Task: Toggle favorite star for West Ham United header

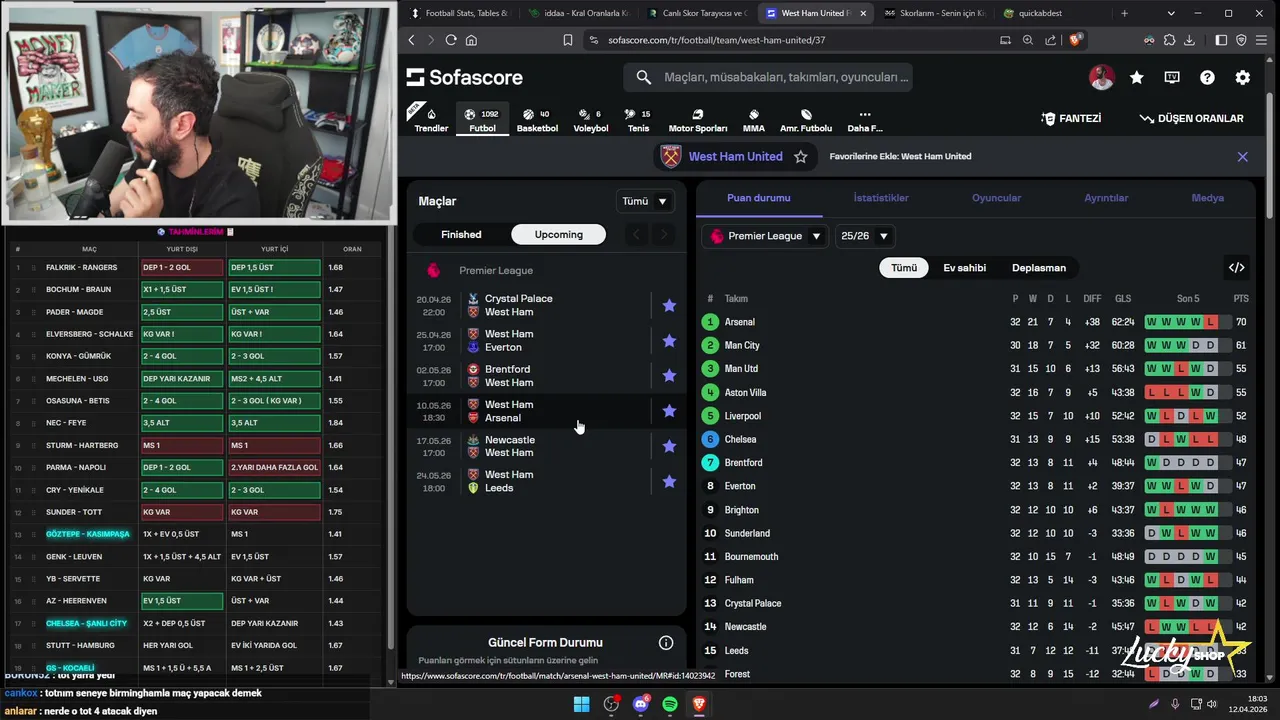Action: (x=800, y=157)
